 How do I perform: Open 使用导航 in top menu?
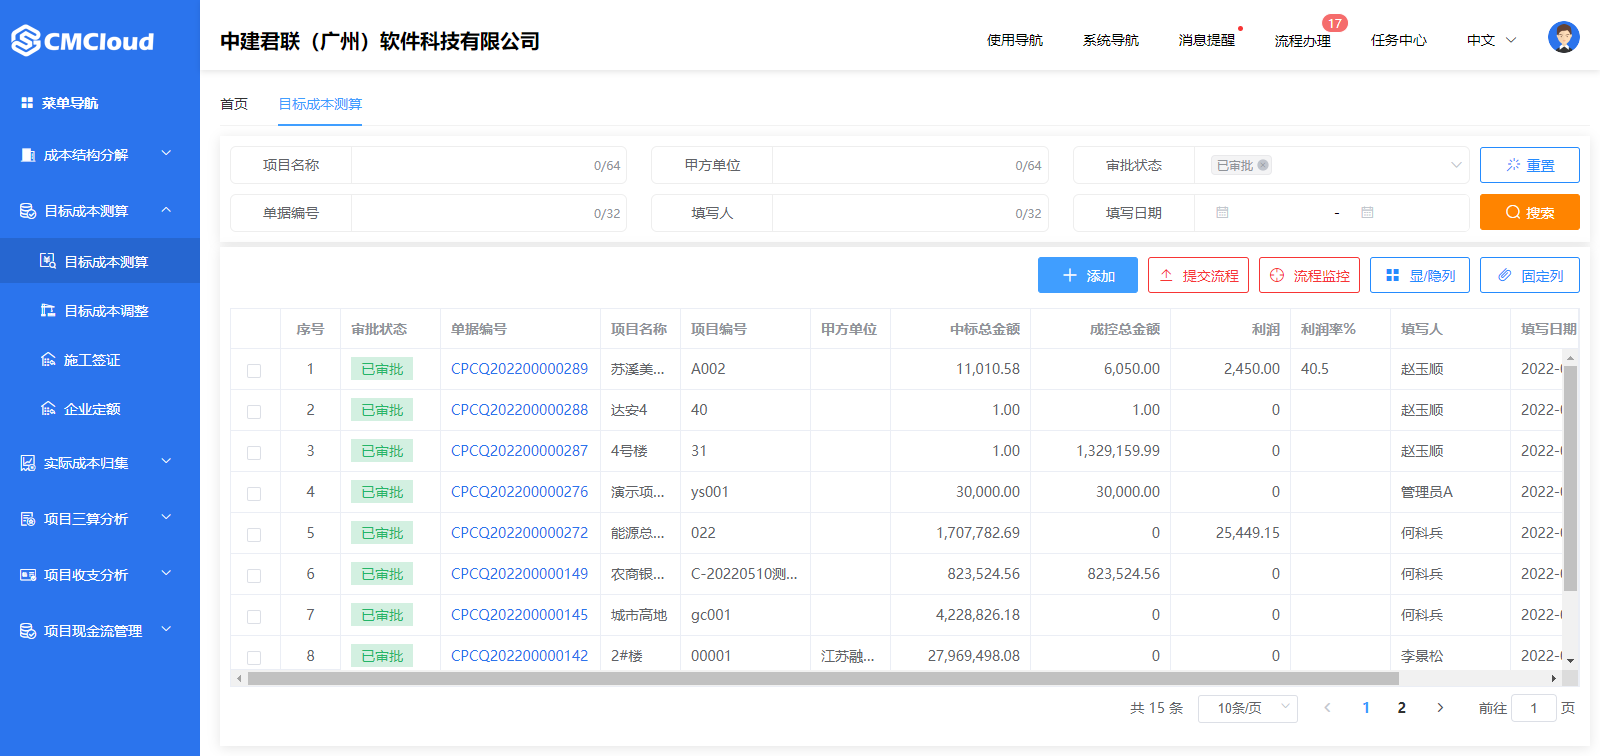click(1015, 40)
